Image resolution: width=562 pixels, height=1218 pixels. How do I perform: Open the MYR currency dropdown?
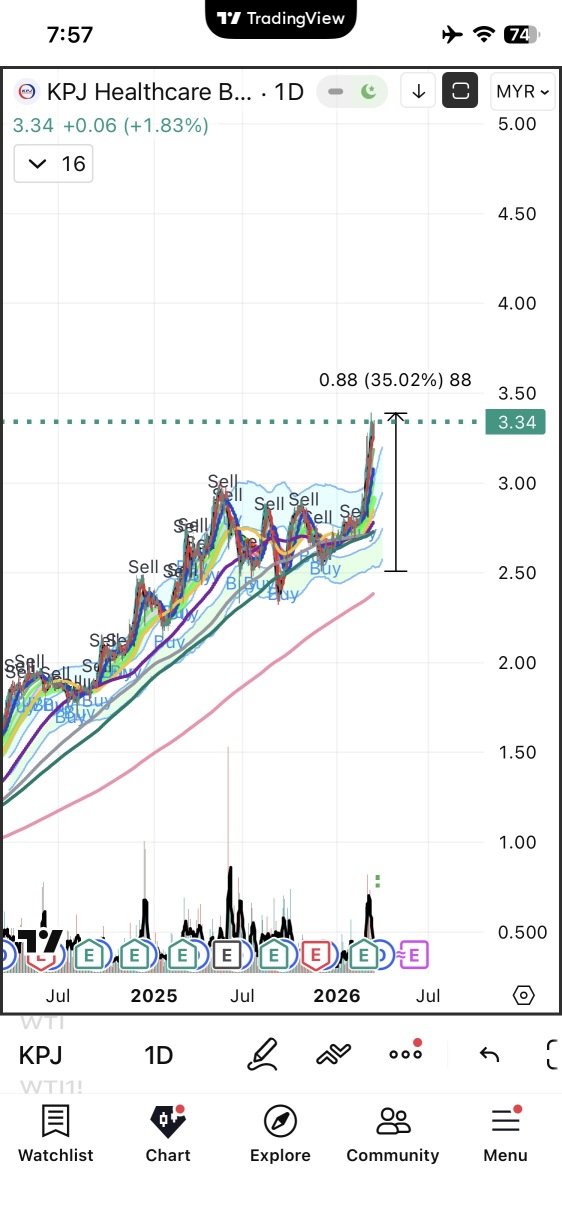(x=522, y=91)
